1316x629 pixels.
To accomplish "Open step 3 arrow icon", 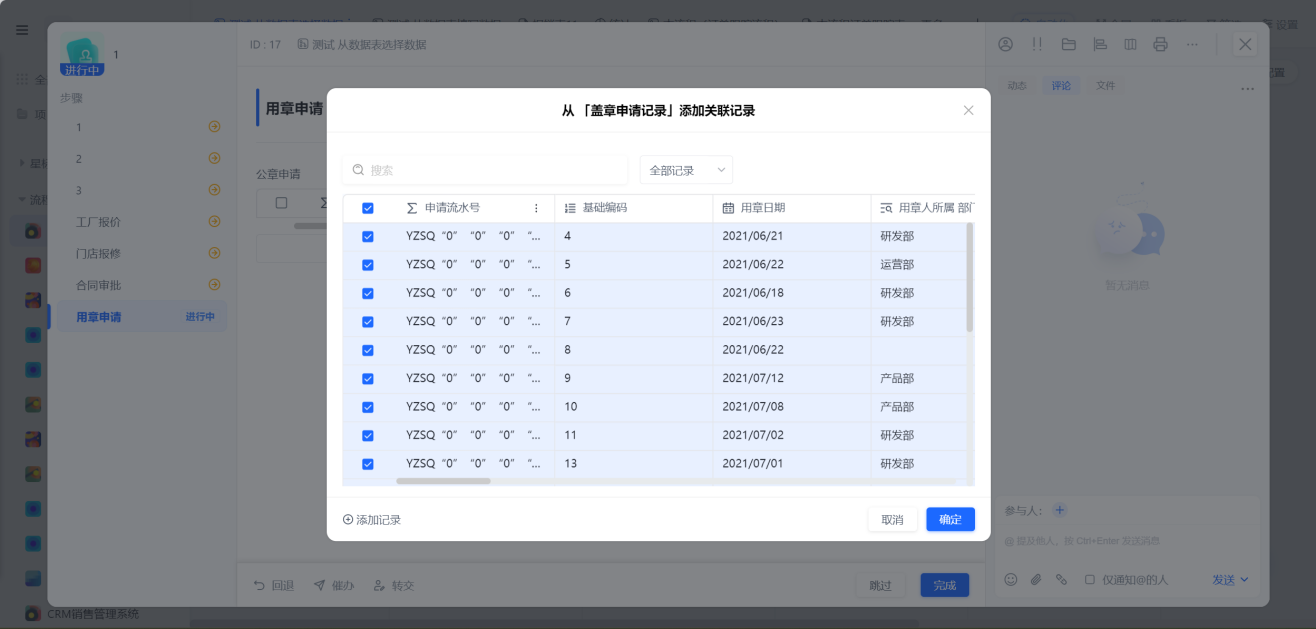I will pos(214,190).
